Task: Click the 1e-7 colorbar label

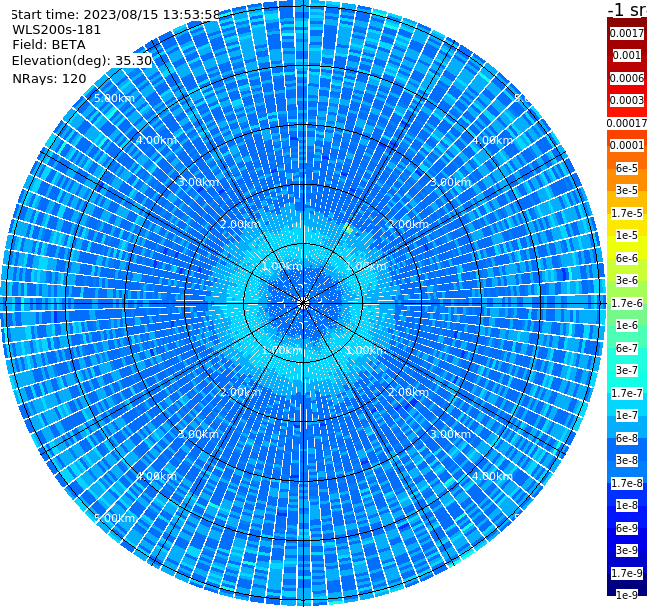Action: [627, 415]
